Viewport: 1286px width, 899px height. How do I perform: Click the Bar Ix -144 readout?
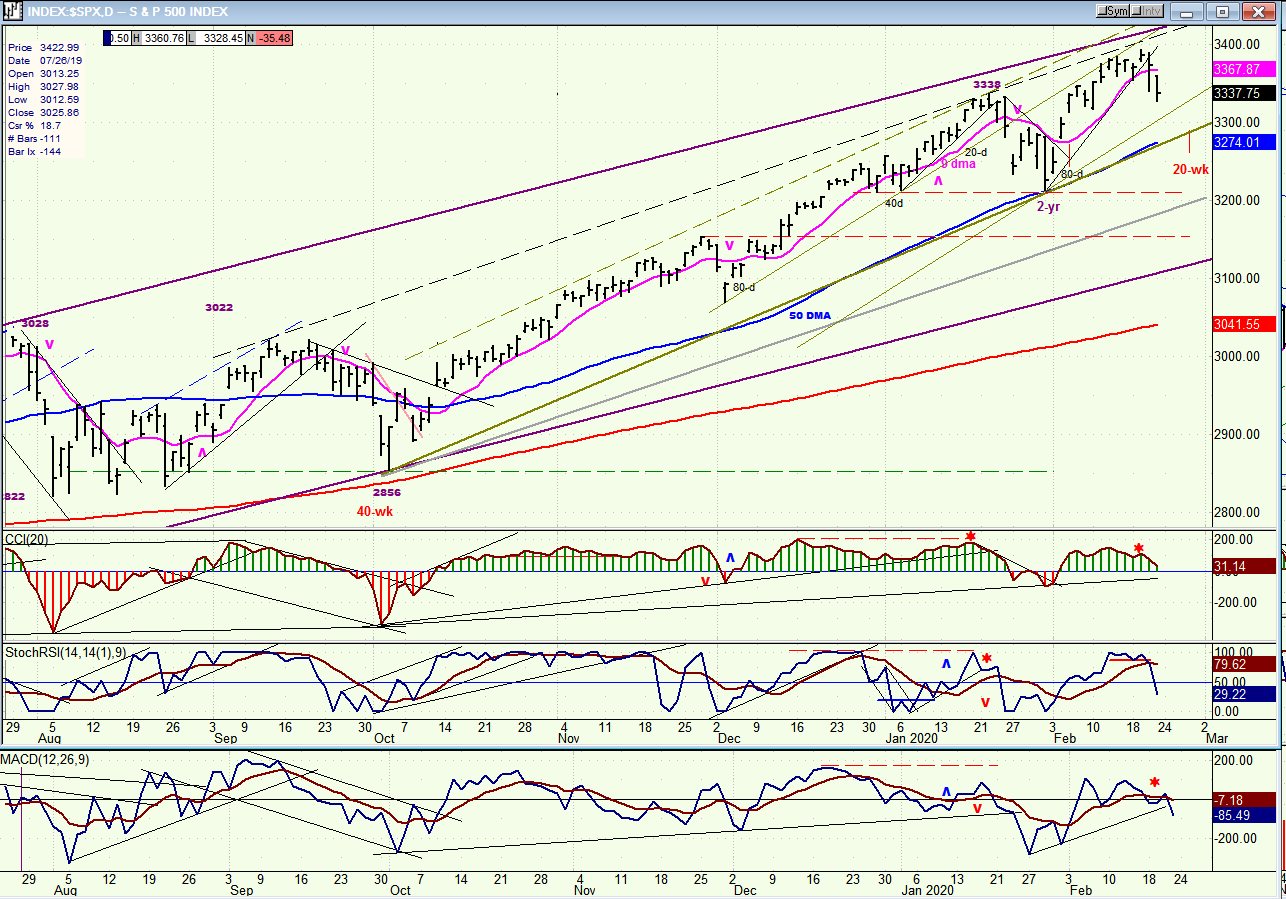[37, 151]
